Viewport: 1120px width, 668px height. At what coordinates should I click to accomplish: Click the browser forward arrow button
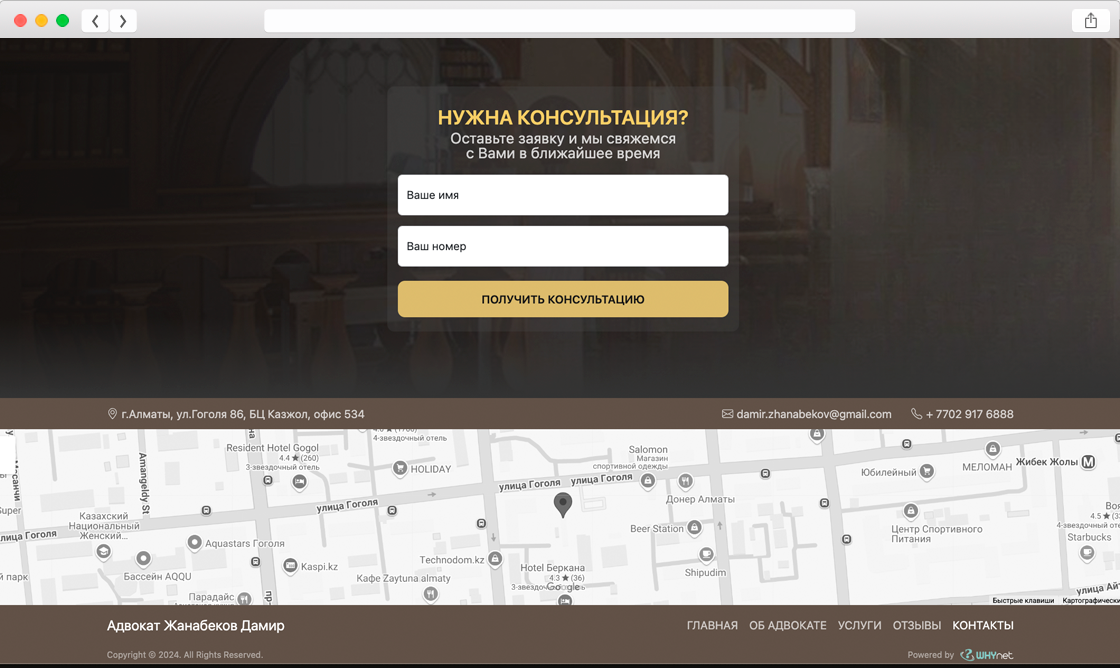pyautogui.click(x=123, y=21)
